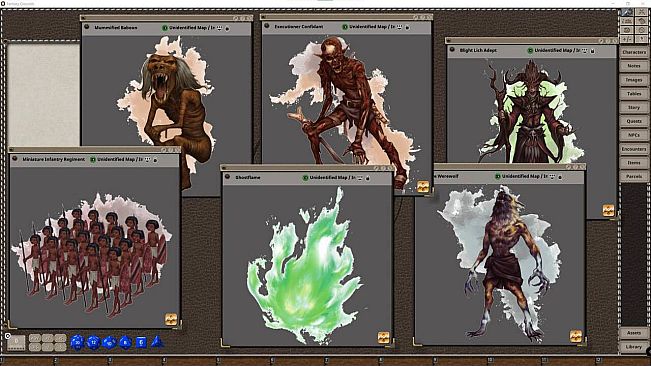This screenshot has width=651, height=366.
Task: Click the mask icon in Blight Lich Adept header
Action: pyautogui.click(x=585, y=51)
